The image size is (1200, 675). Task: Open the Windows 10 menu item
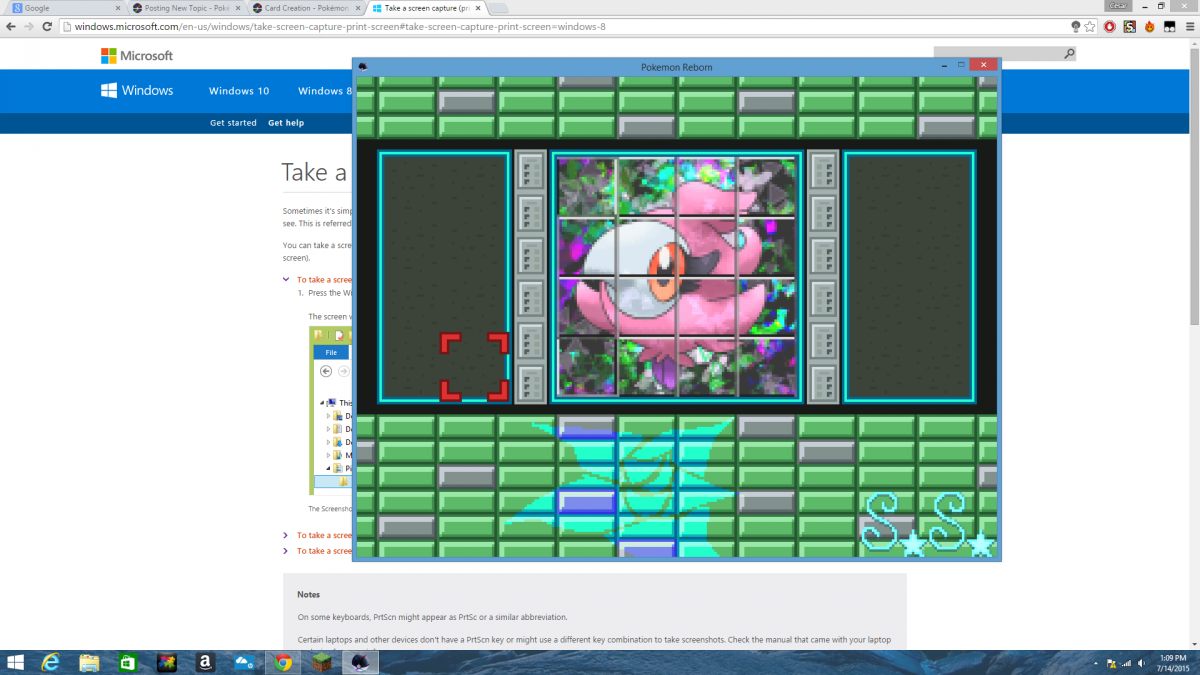pos(239,91)
